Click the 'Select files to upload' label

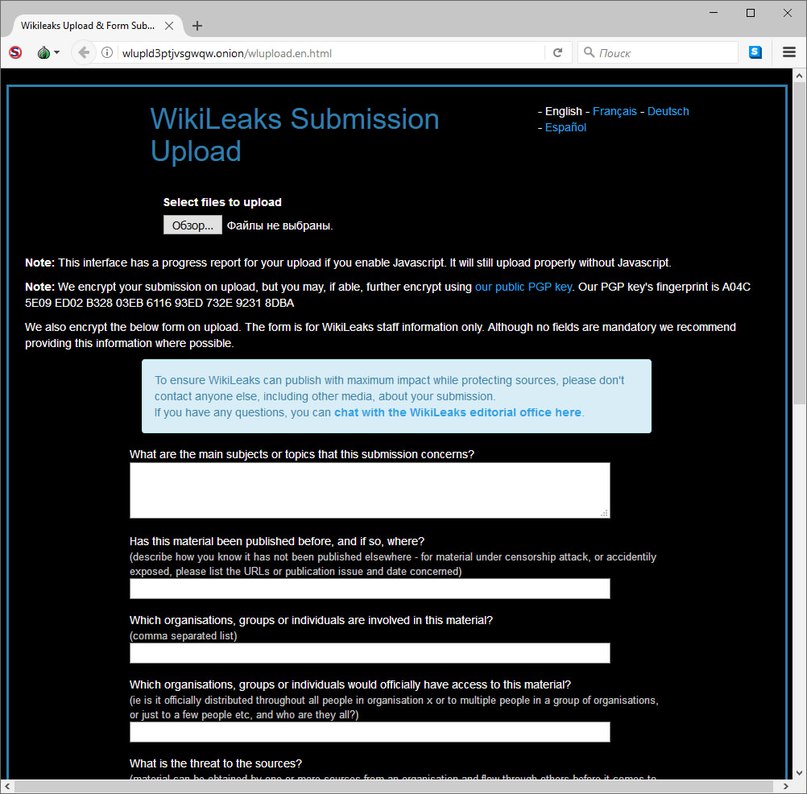(222, 202)
